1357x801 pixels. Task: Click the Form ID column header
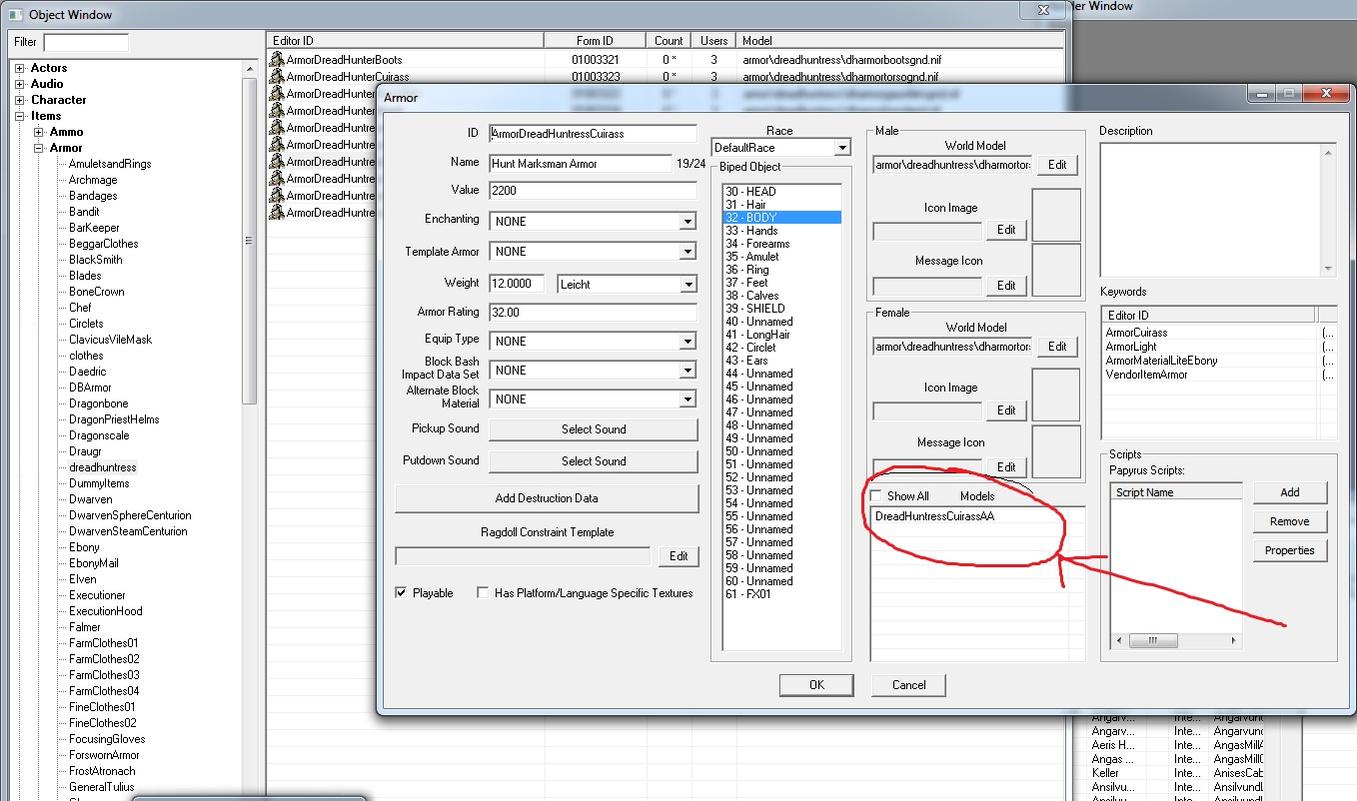coord(594,41)
